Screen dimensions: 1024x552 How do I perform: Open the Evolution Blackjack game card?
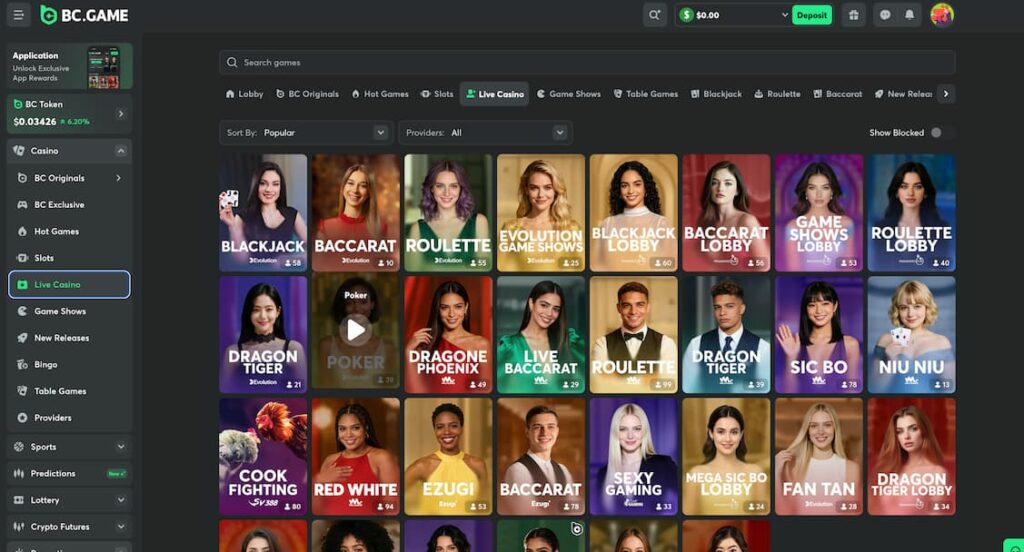[x=263, y=213]
